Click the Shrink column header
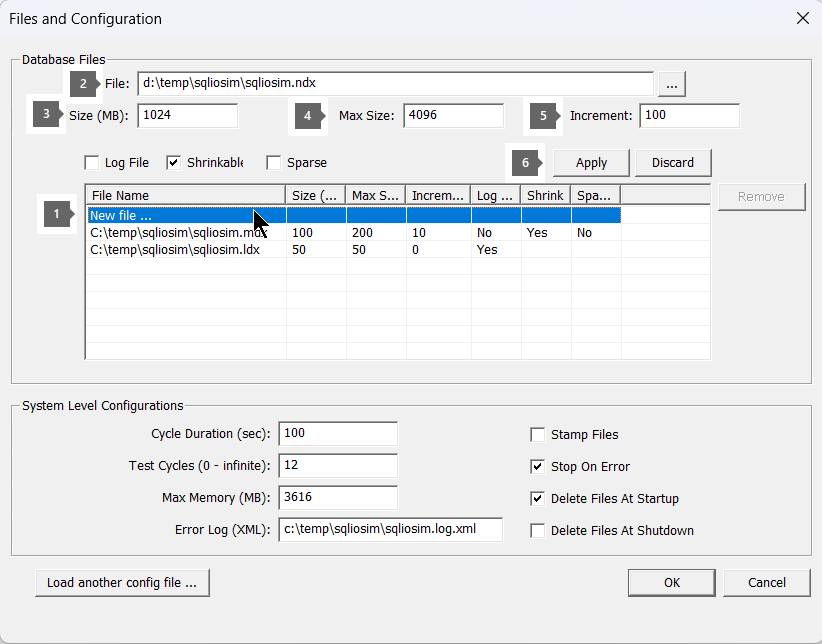 546,196
